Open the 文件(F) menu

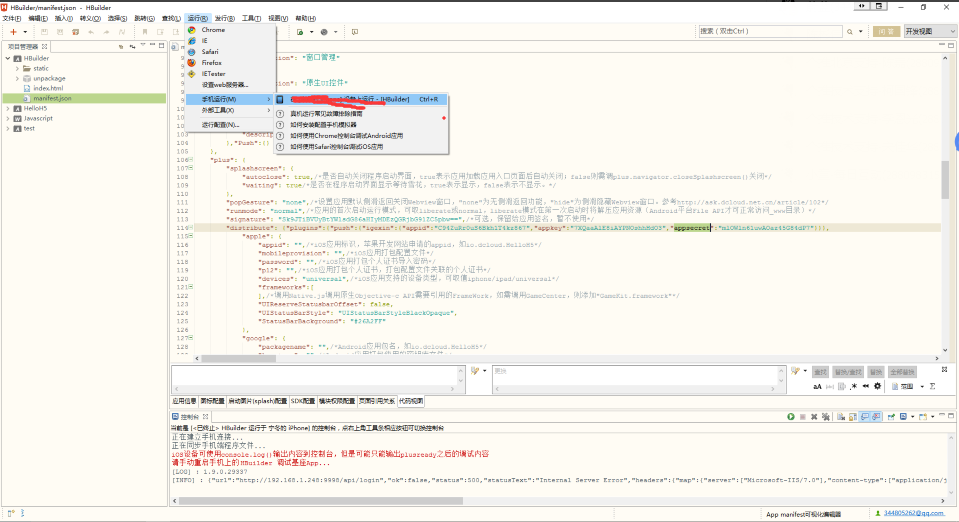pos(12,18)
